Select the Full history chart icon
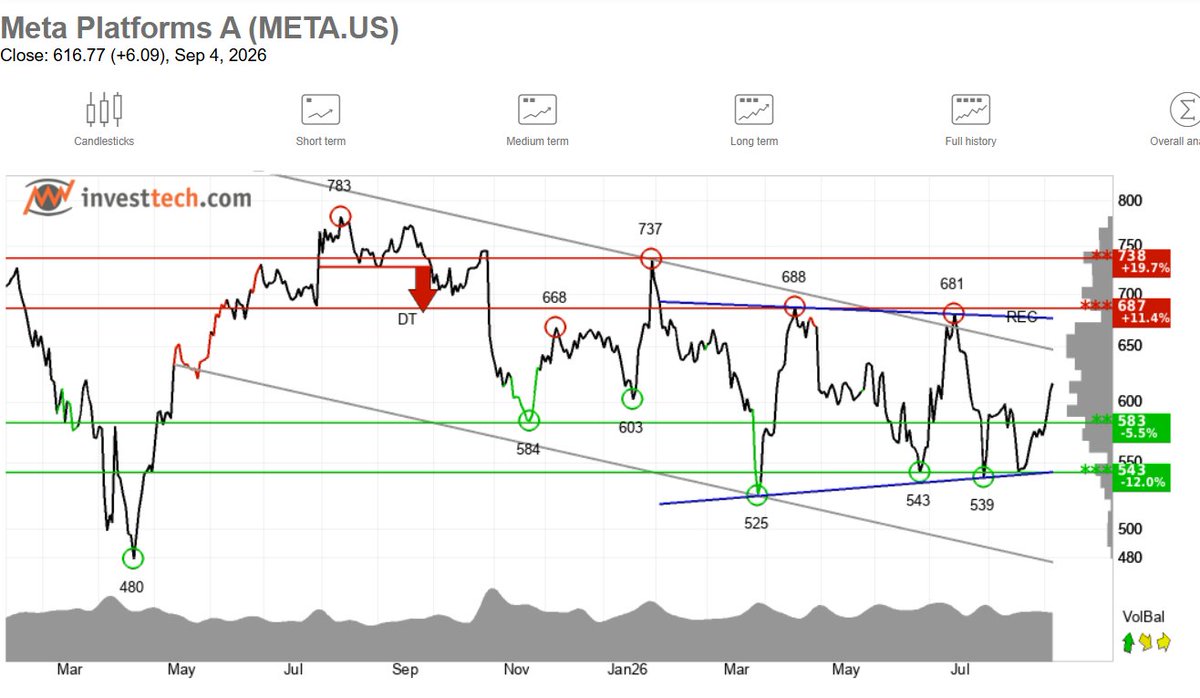The image size is (1200, 698). pyautogui.click(x=970, y=109)
